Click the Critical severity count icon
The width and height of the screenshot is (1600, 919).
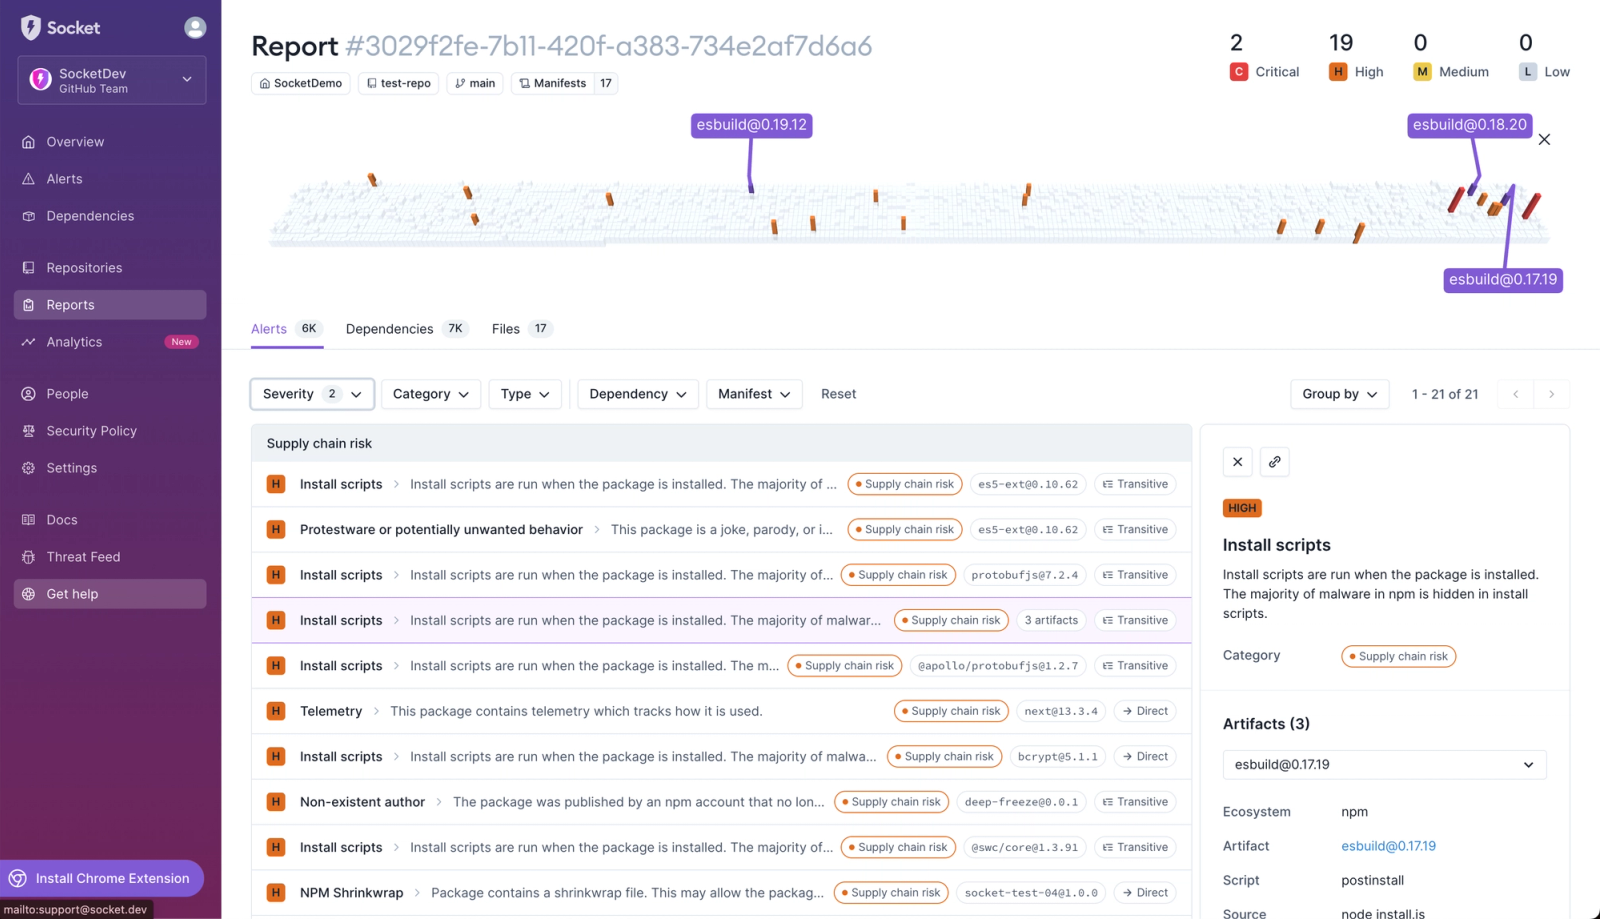click(x=1239, y=72)
